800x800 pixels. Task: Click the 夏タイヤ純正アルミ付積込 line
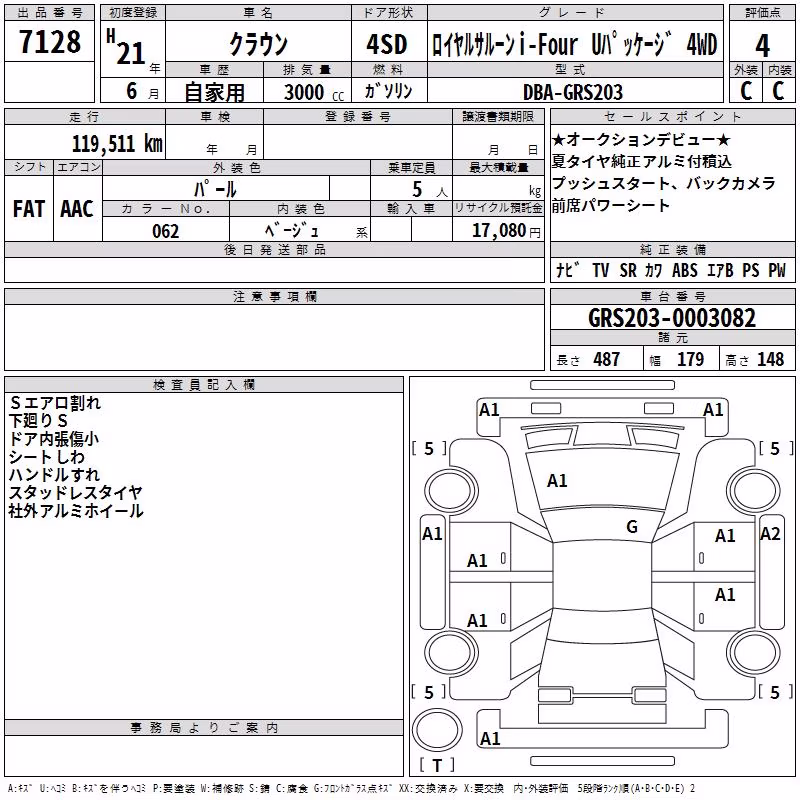(x=642, y=161)
